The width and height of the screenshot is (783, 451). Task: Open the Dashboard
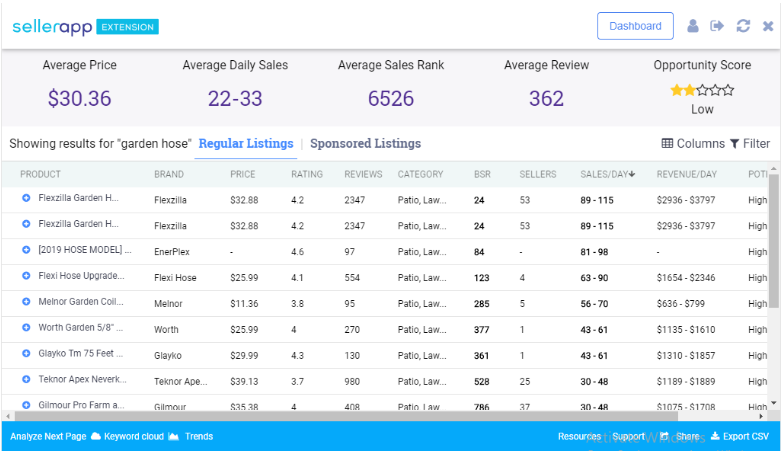(x=635, y=26)
